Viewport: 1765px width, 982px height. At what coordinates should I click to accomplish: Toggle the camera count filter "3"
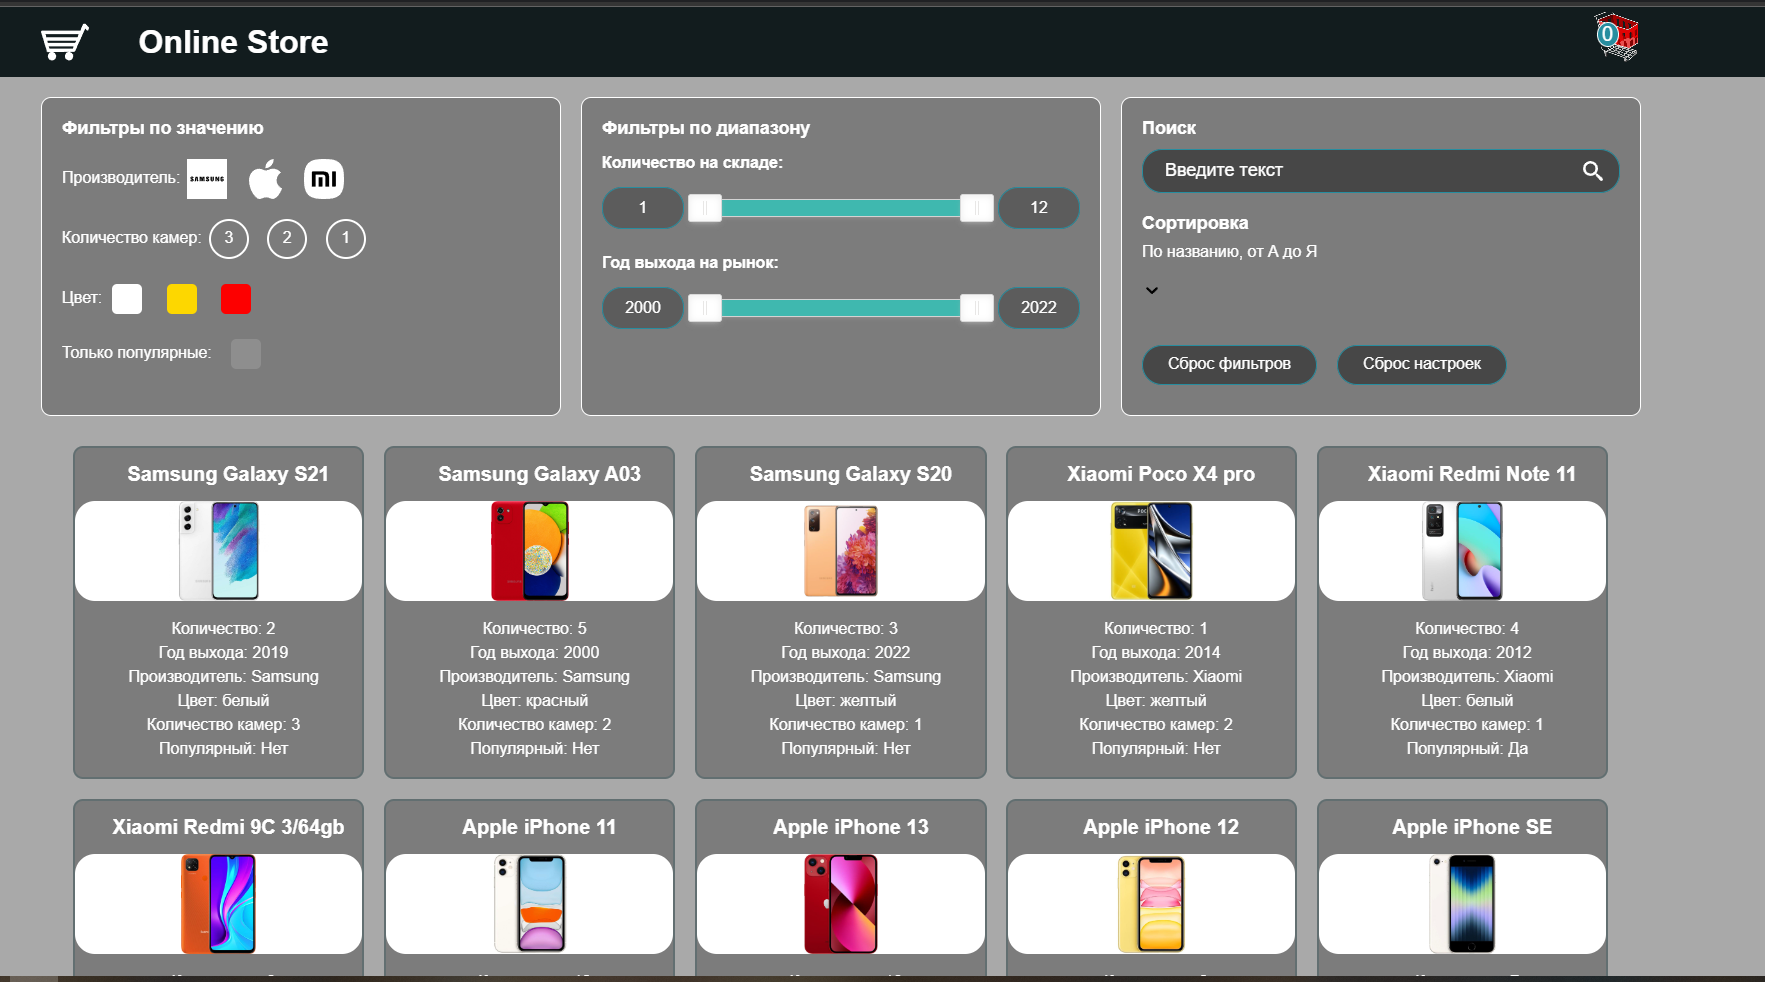[228, 238]
